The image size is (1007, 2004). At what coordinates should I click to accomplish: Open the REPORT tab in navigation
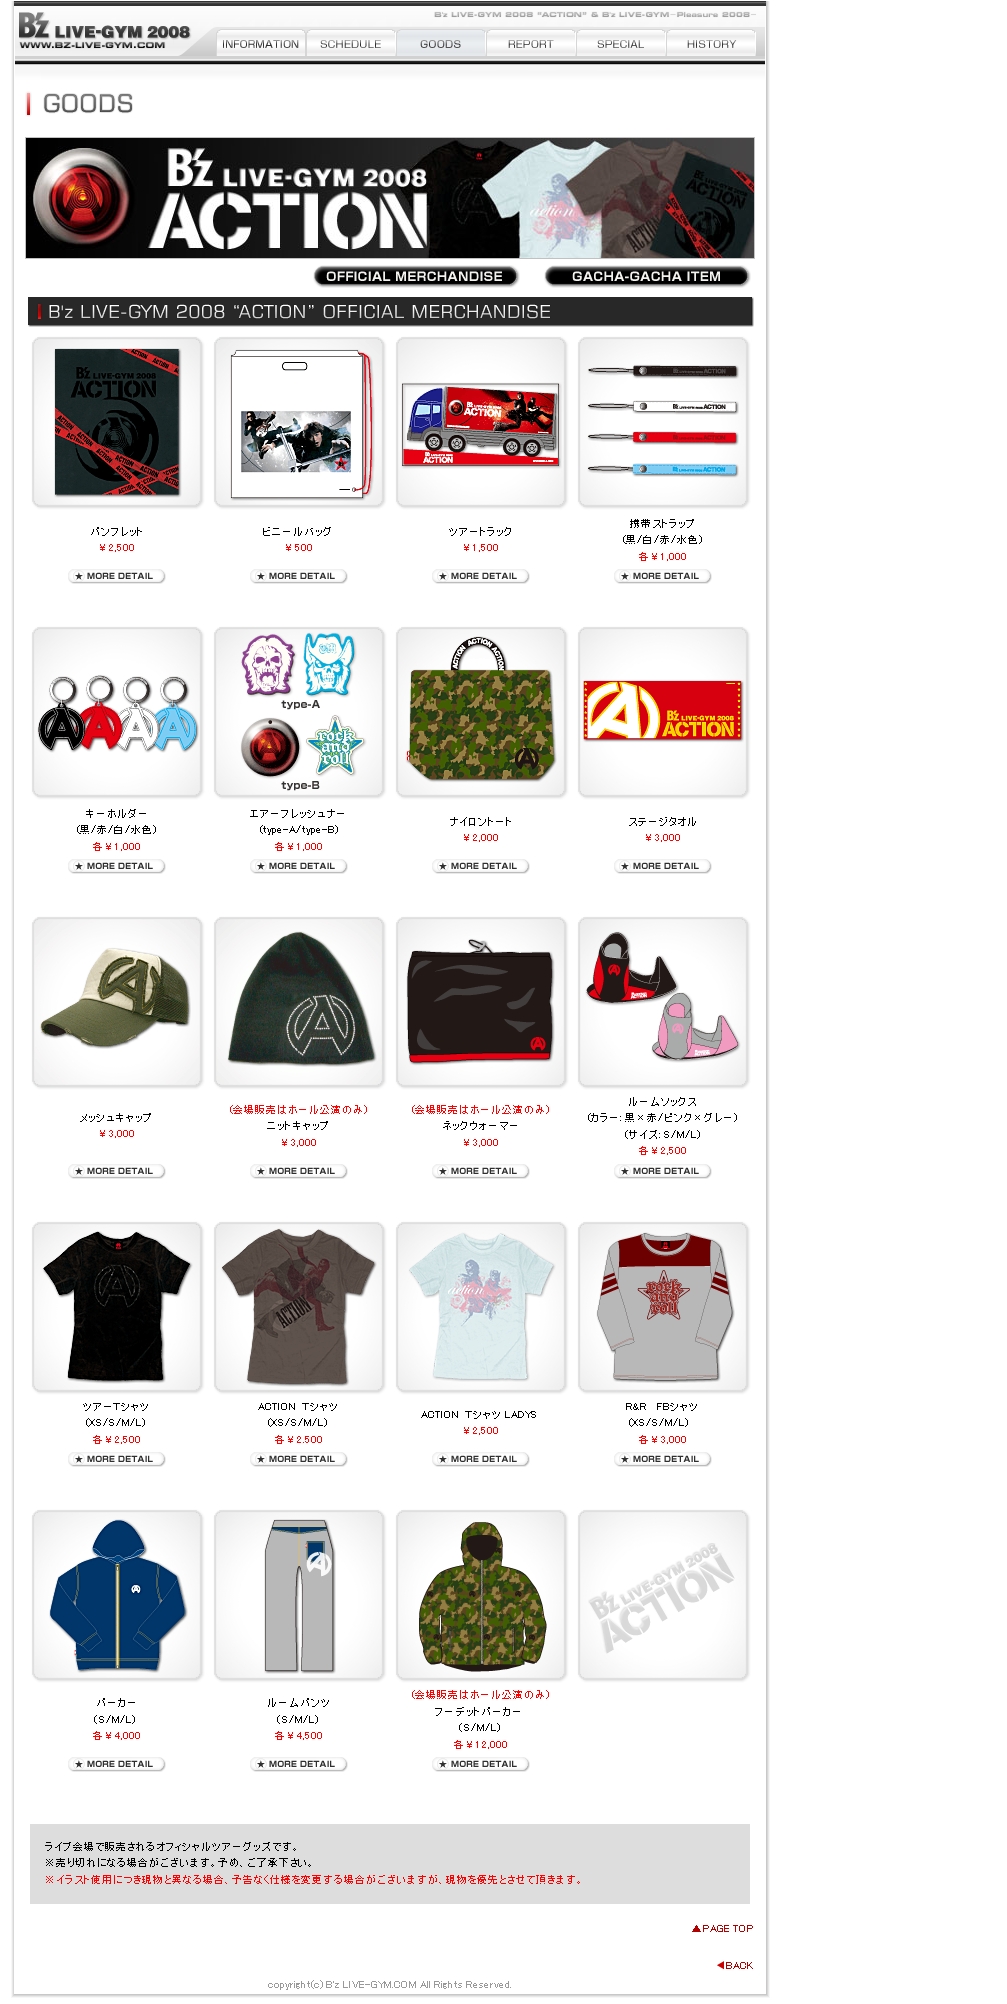[x=530, y=44]
